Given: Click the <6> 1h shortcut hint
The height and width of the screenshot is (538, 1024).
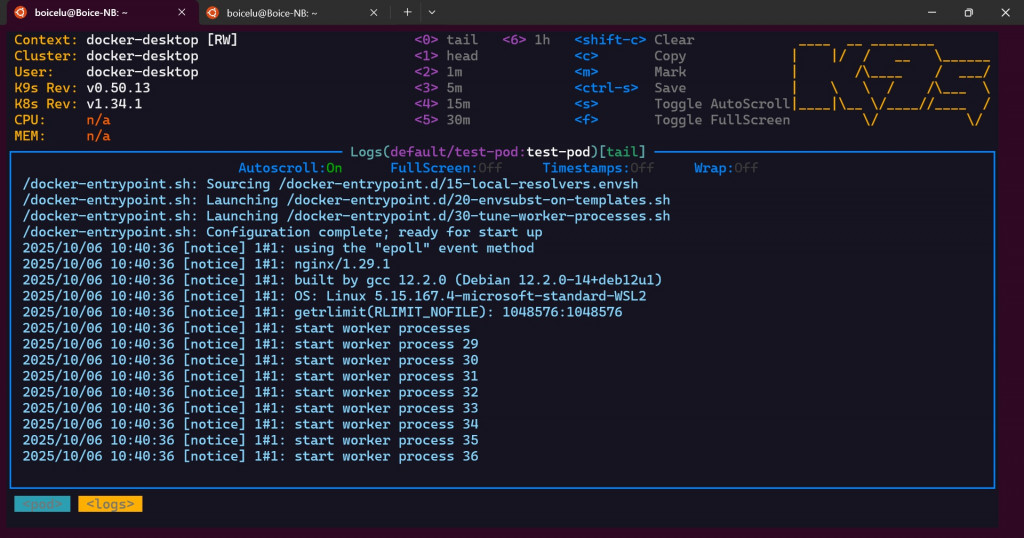Looking at the screenshot, I should pos(526,40).
